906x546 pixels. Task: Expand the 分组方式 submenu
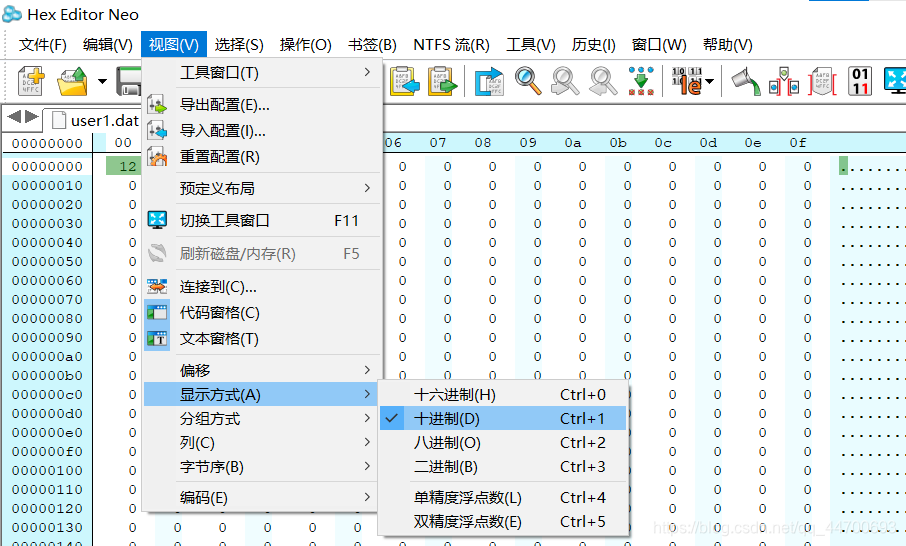point(262,418)
